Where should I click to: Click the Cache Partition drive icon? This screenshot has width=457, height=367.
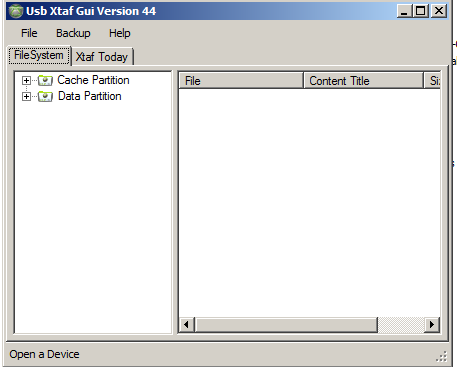pos(45,80)
